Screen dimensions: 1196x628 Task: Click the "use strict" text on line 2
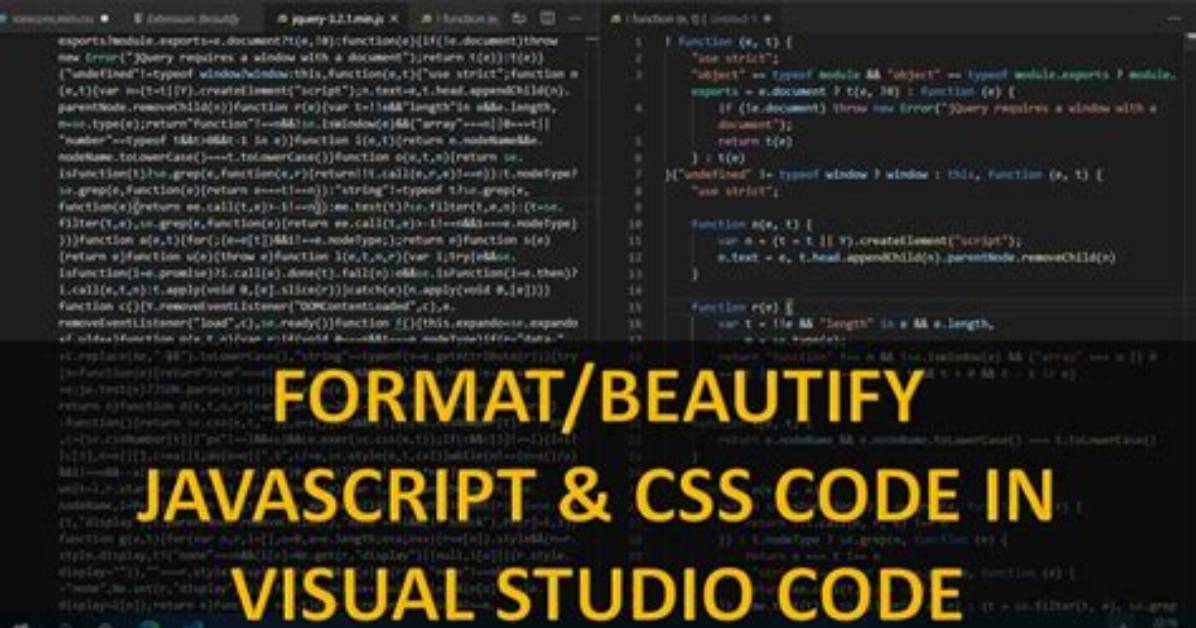click(x=735, y=58)
